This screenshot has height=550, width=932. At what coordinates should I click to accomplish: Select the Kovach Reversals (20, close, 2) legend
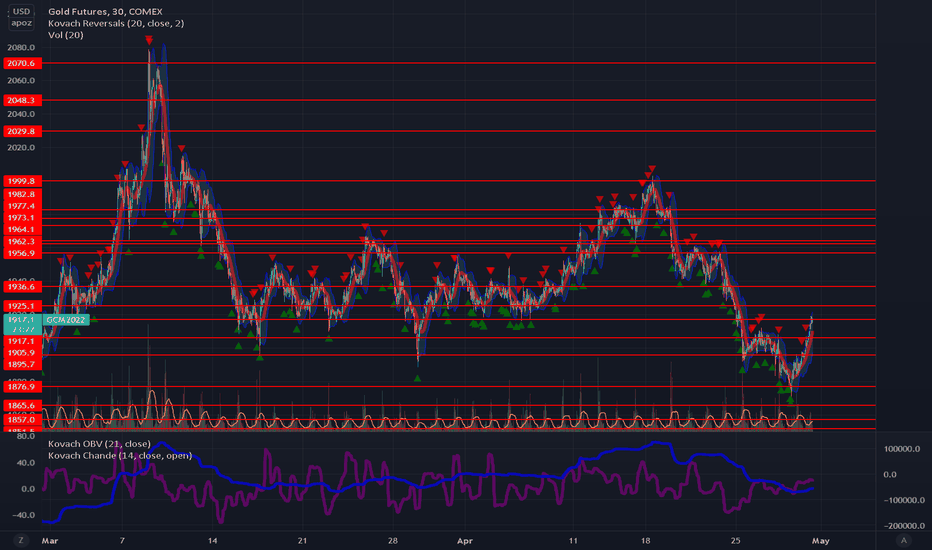coord(116,23)
